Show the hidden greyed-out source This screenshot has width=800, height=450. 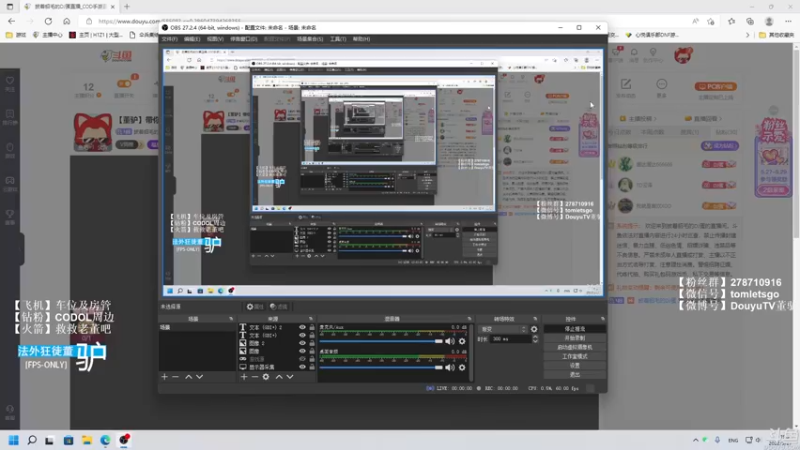pyautogui.click(x=302, y=359)
